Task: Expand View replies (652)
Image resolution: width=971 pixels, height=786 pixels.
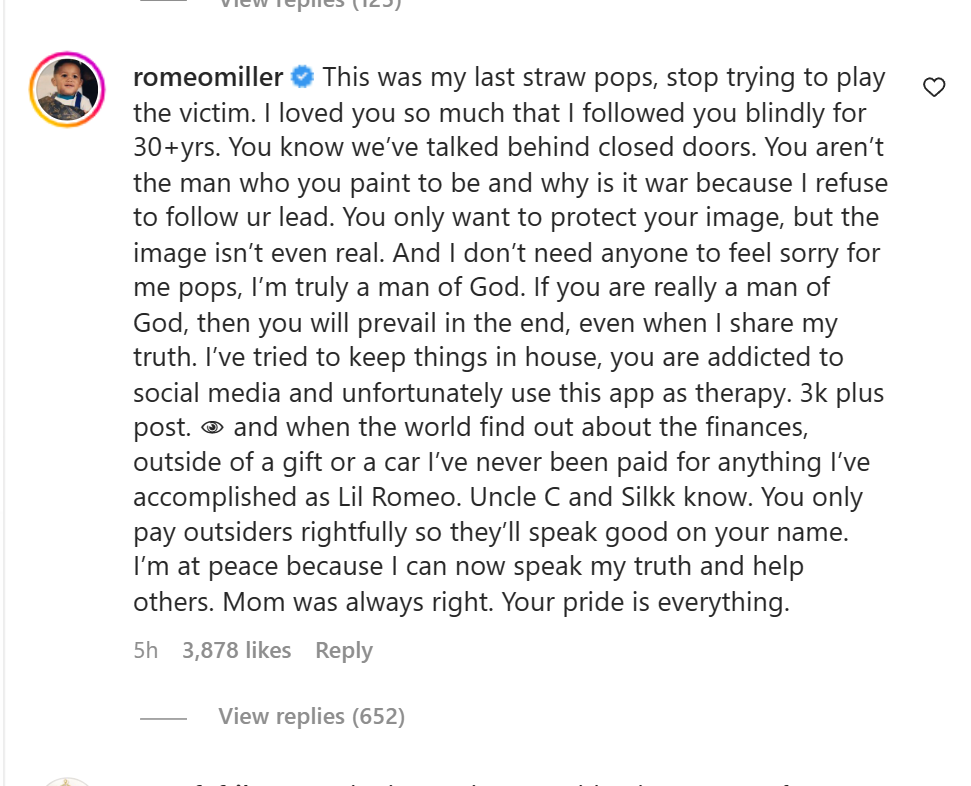Action: 311,716
